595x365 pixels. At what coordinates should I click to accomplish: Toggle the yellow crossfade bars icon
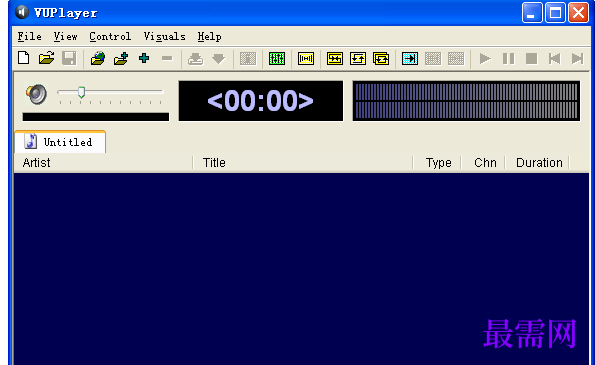[x=306, y=59]
